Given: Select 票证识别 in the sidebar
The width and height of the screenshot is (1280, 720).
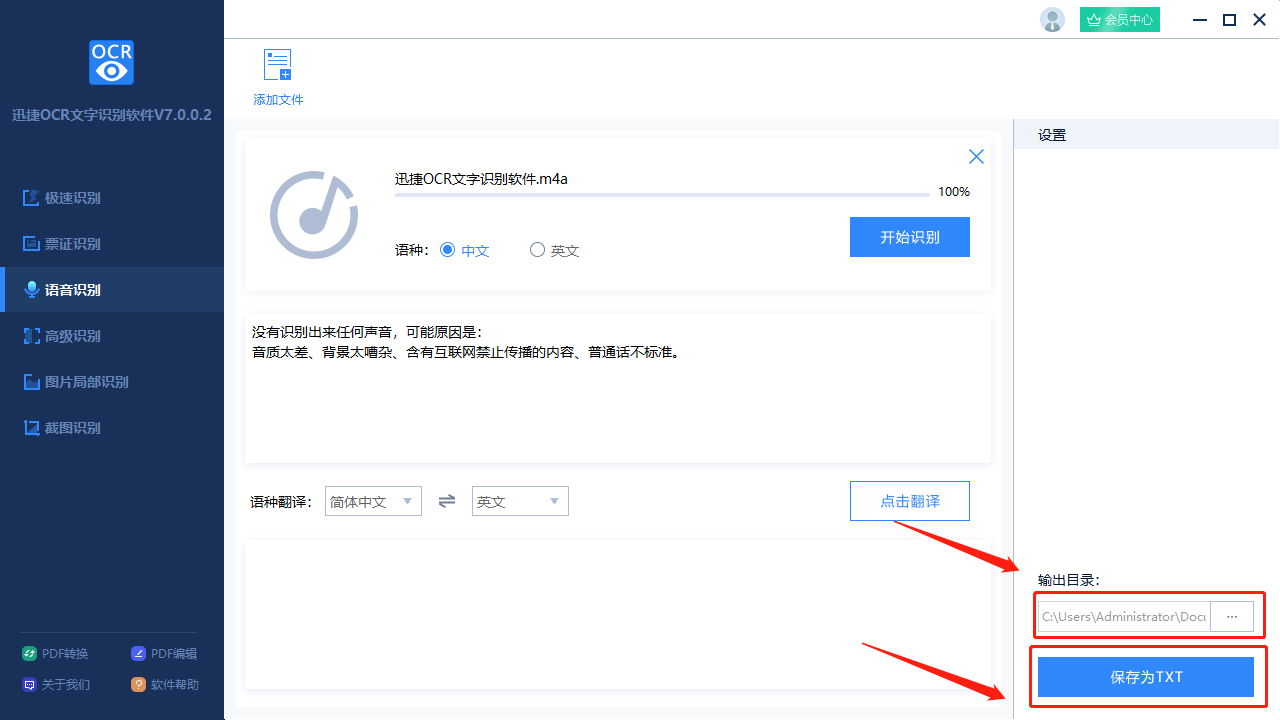Looking at the screenshot, I should [112, 244].
